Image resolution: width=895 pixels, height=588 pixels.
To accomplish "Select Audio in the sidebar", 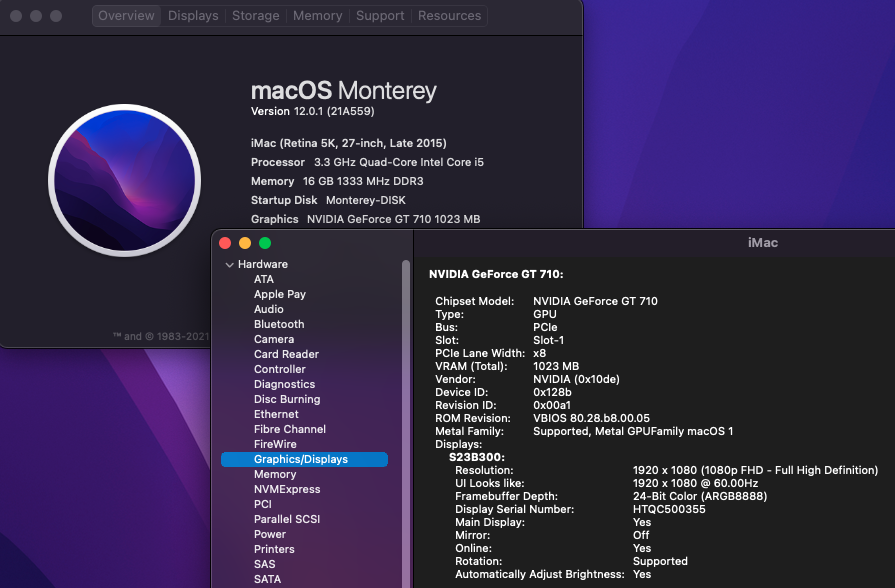I will [x=268, y=309].
